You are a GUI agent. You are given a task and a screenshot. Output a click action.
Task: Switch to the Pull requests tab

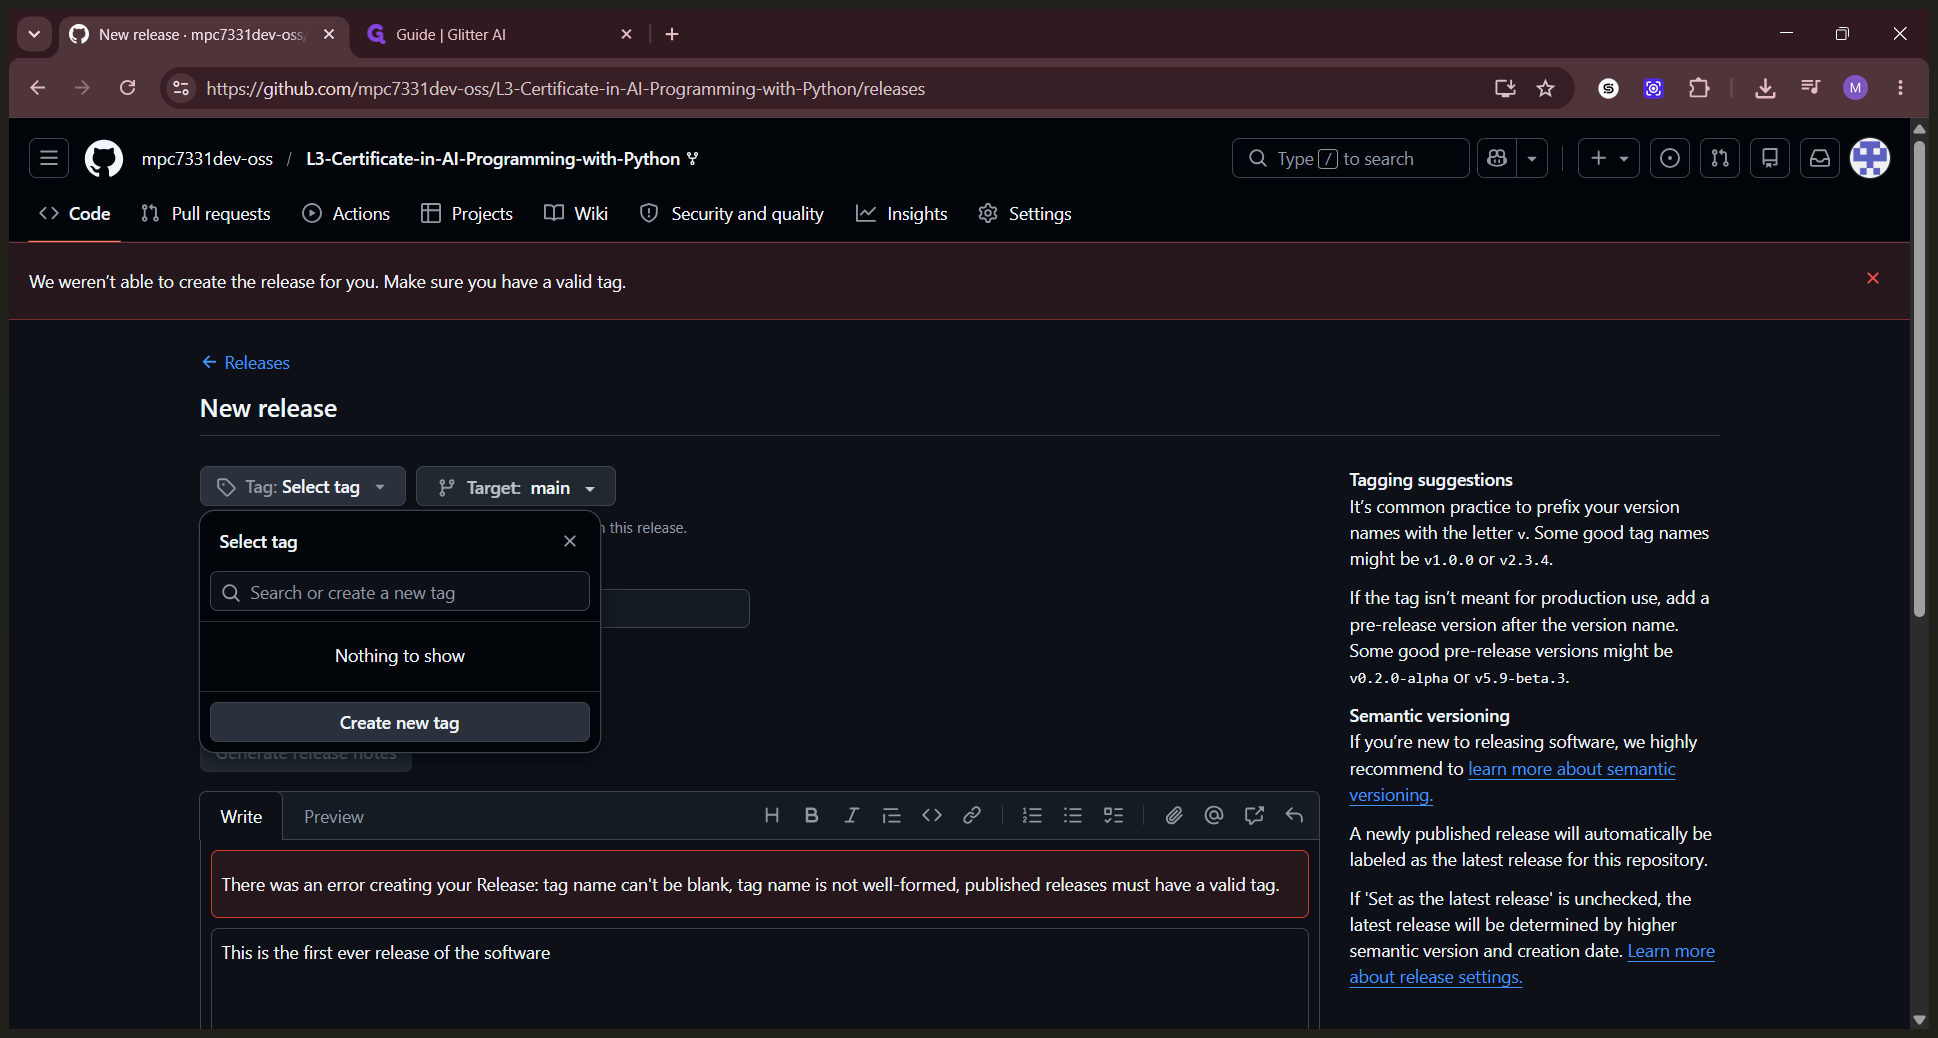click(206, 213)
